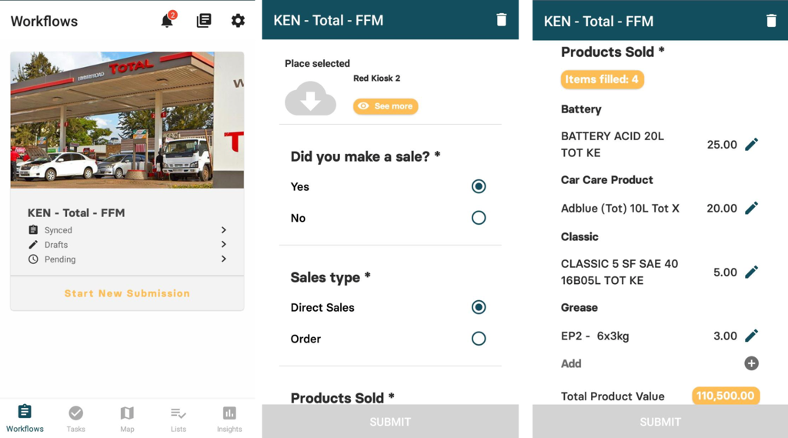Choose Order as sales type

point(478,339)
